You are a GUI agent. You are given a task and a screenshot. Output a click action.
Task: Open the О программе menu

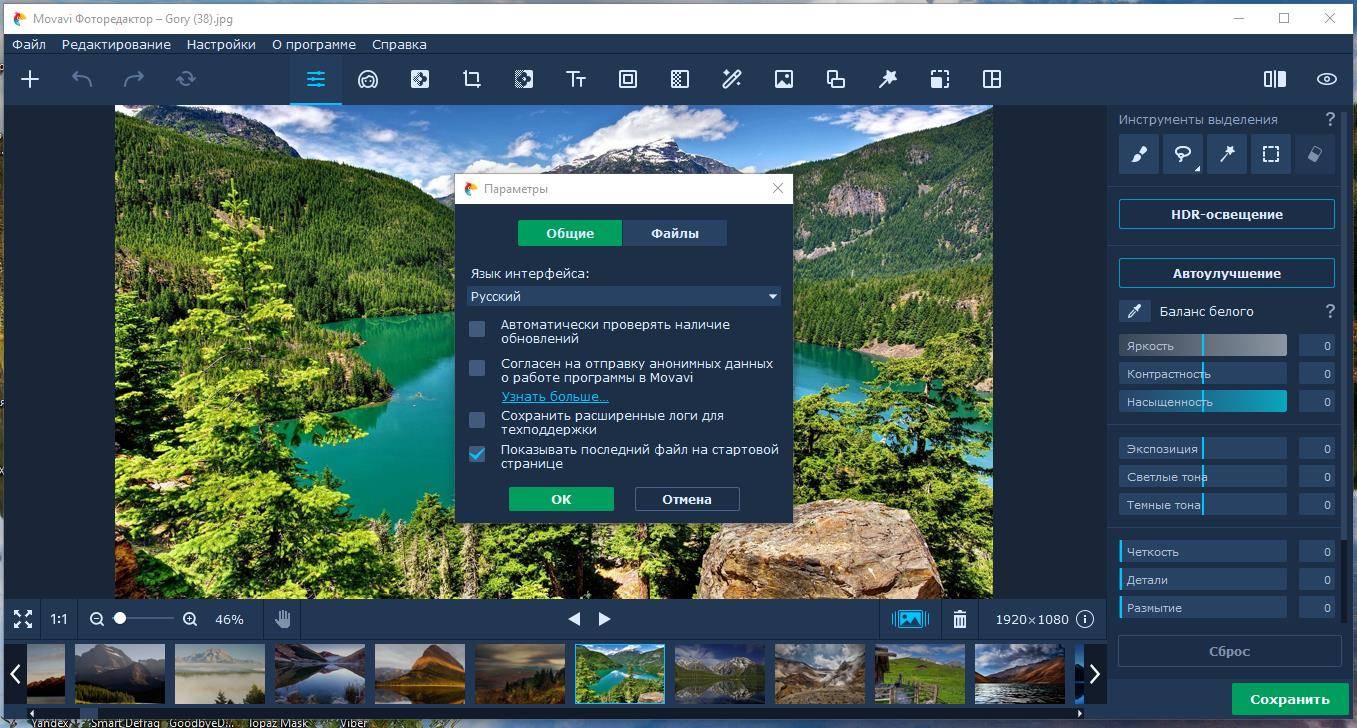point(314,44)
